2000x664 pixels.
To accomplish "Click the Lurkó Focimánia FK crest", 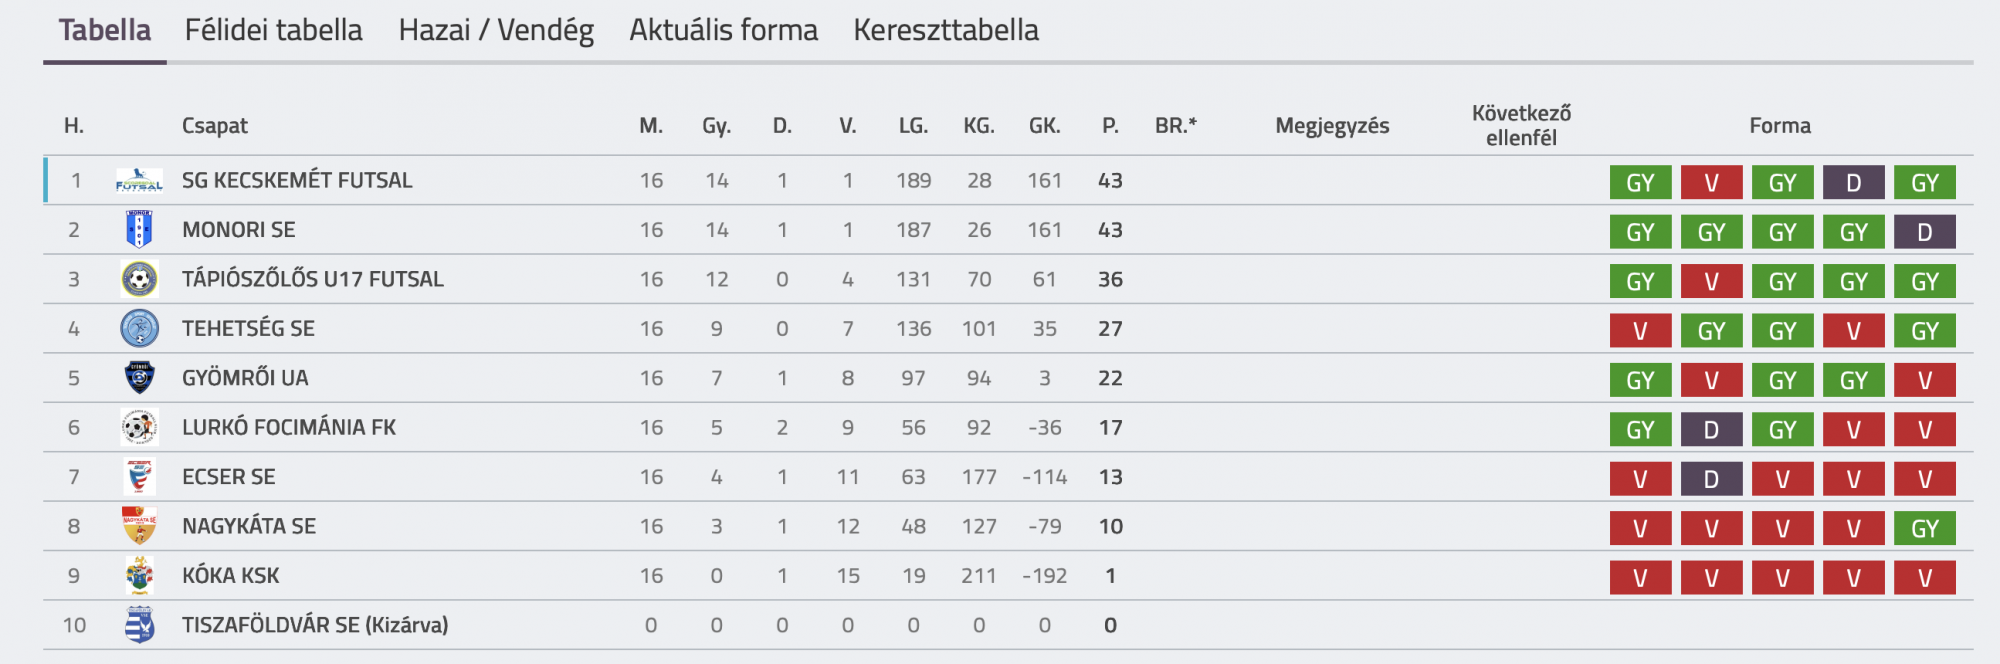I will pyautogui.click(x=139, y=428).
